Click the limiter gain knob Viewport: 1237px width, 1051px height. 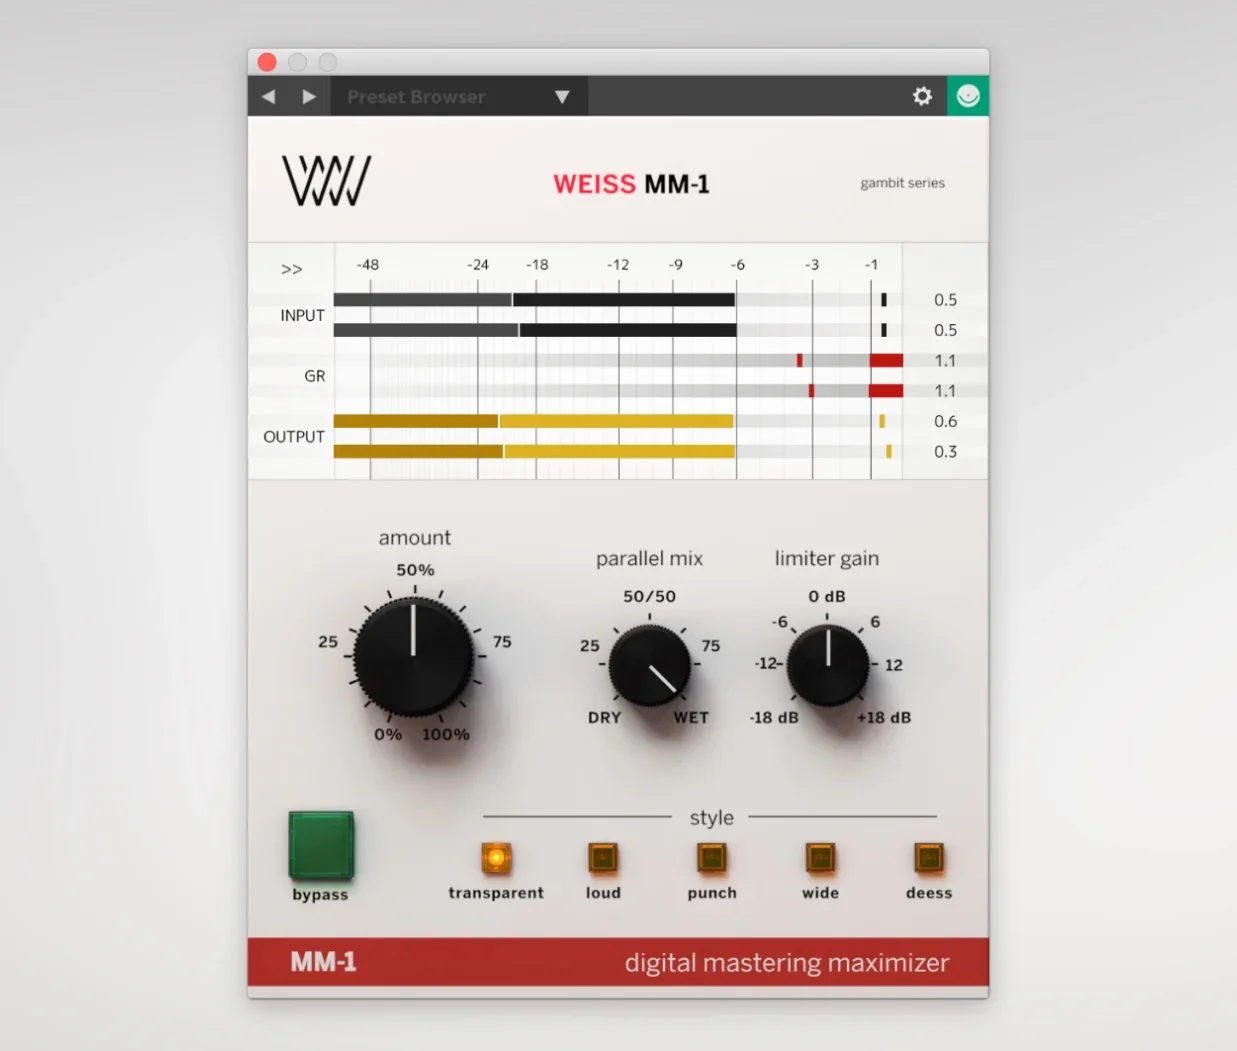(x=828, y=665)
